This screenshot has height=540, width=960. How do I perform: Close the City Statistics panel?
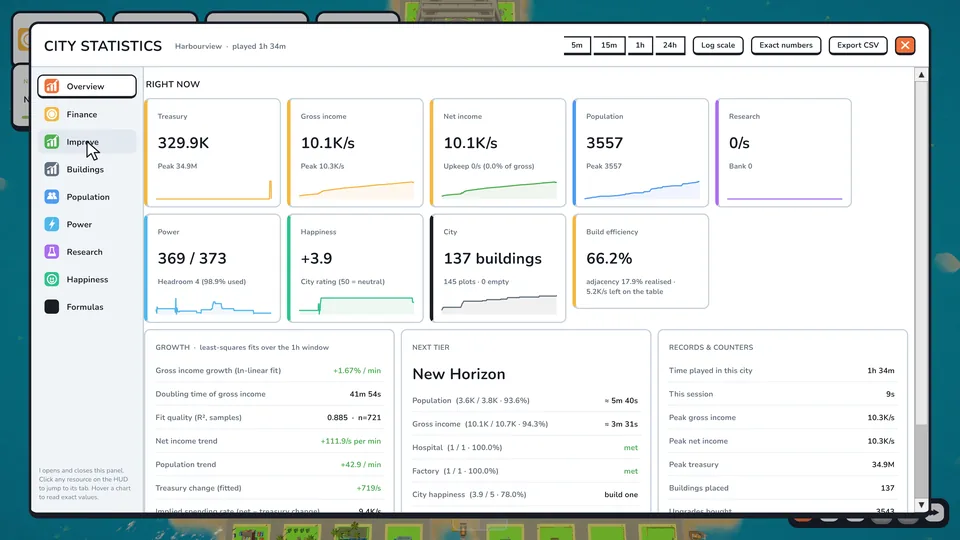click(905, 45)
